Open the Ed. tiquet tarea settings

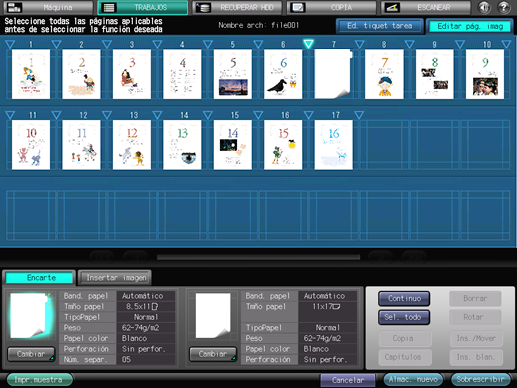pos(380,26)
